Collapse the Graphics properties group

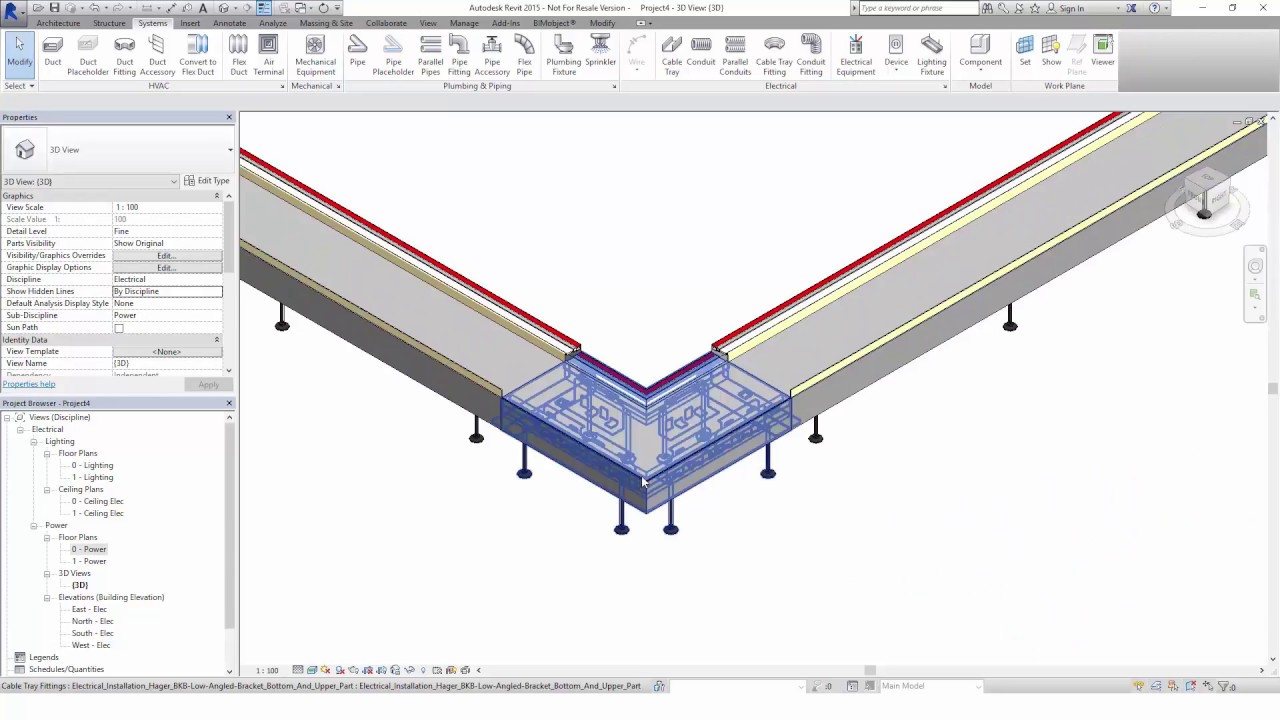click(216, 196)
